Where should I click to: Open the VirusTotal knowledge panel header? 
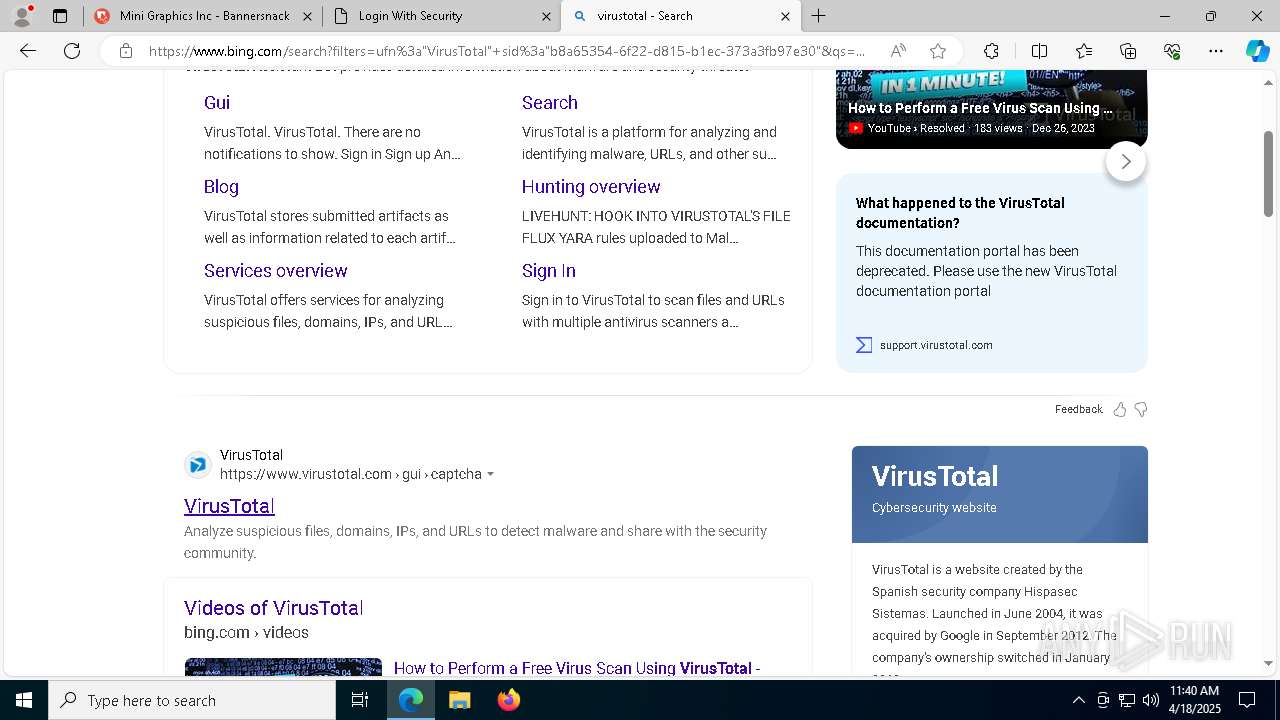point(1000,494)
